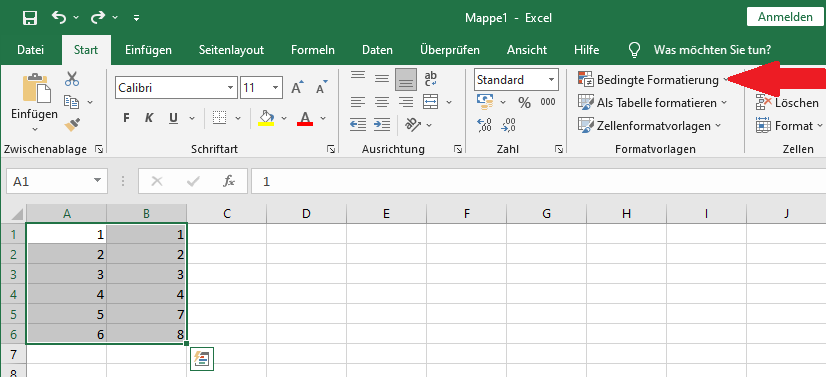The width and height of the screenshot is (826, 377).
Task: Center cell text horizontally
Action: pyautogui.click(x=382, y=102)
